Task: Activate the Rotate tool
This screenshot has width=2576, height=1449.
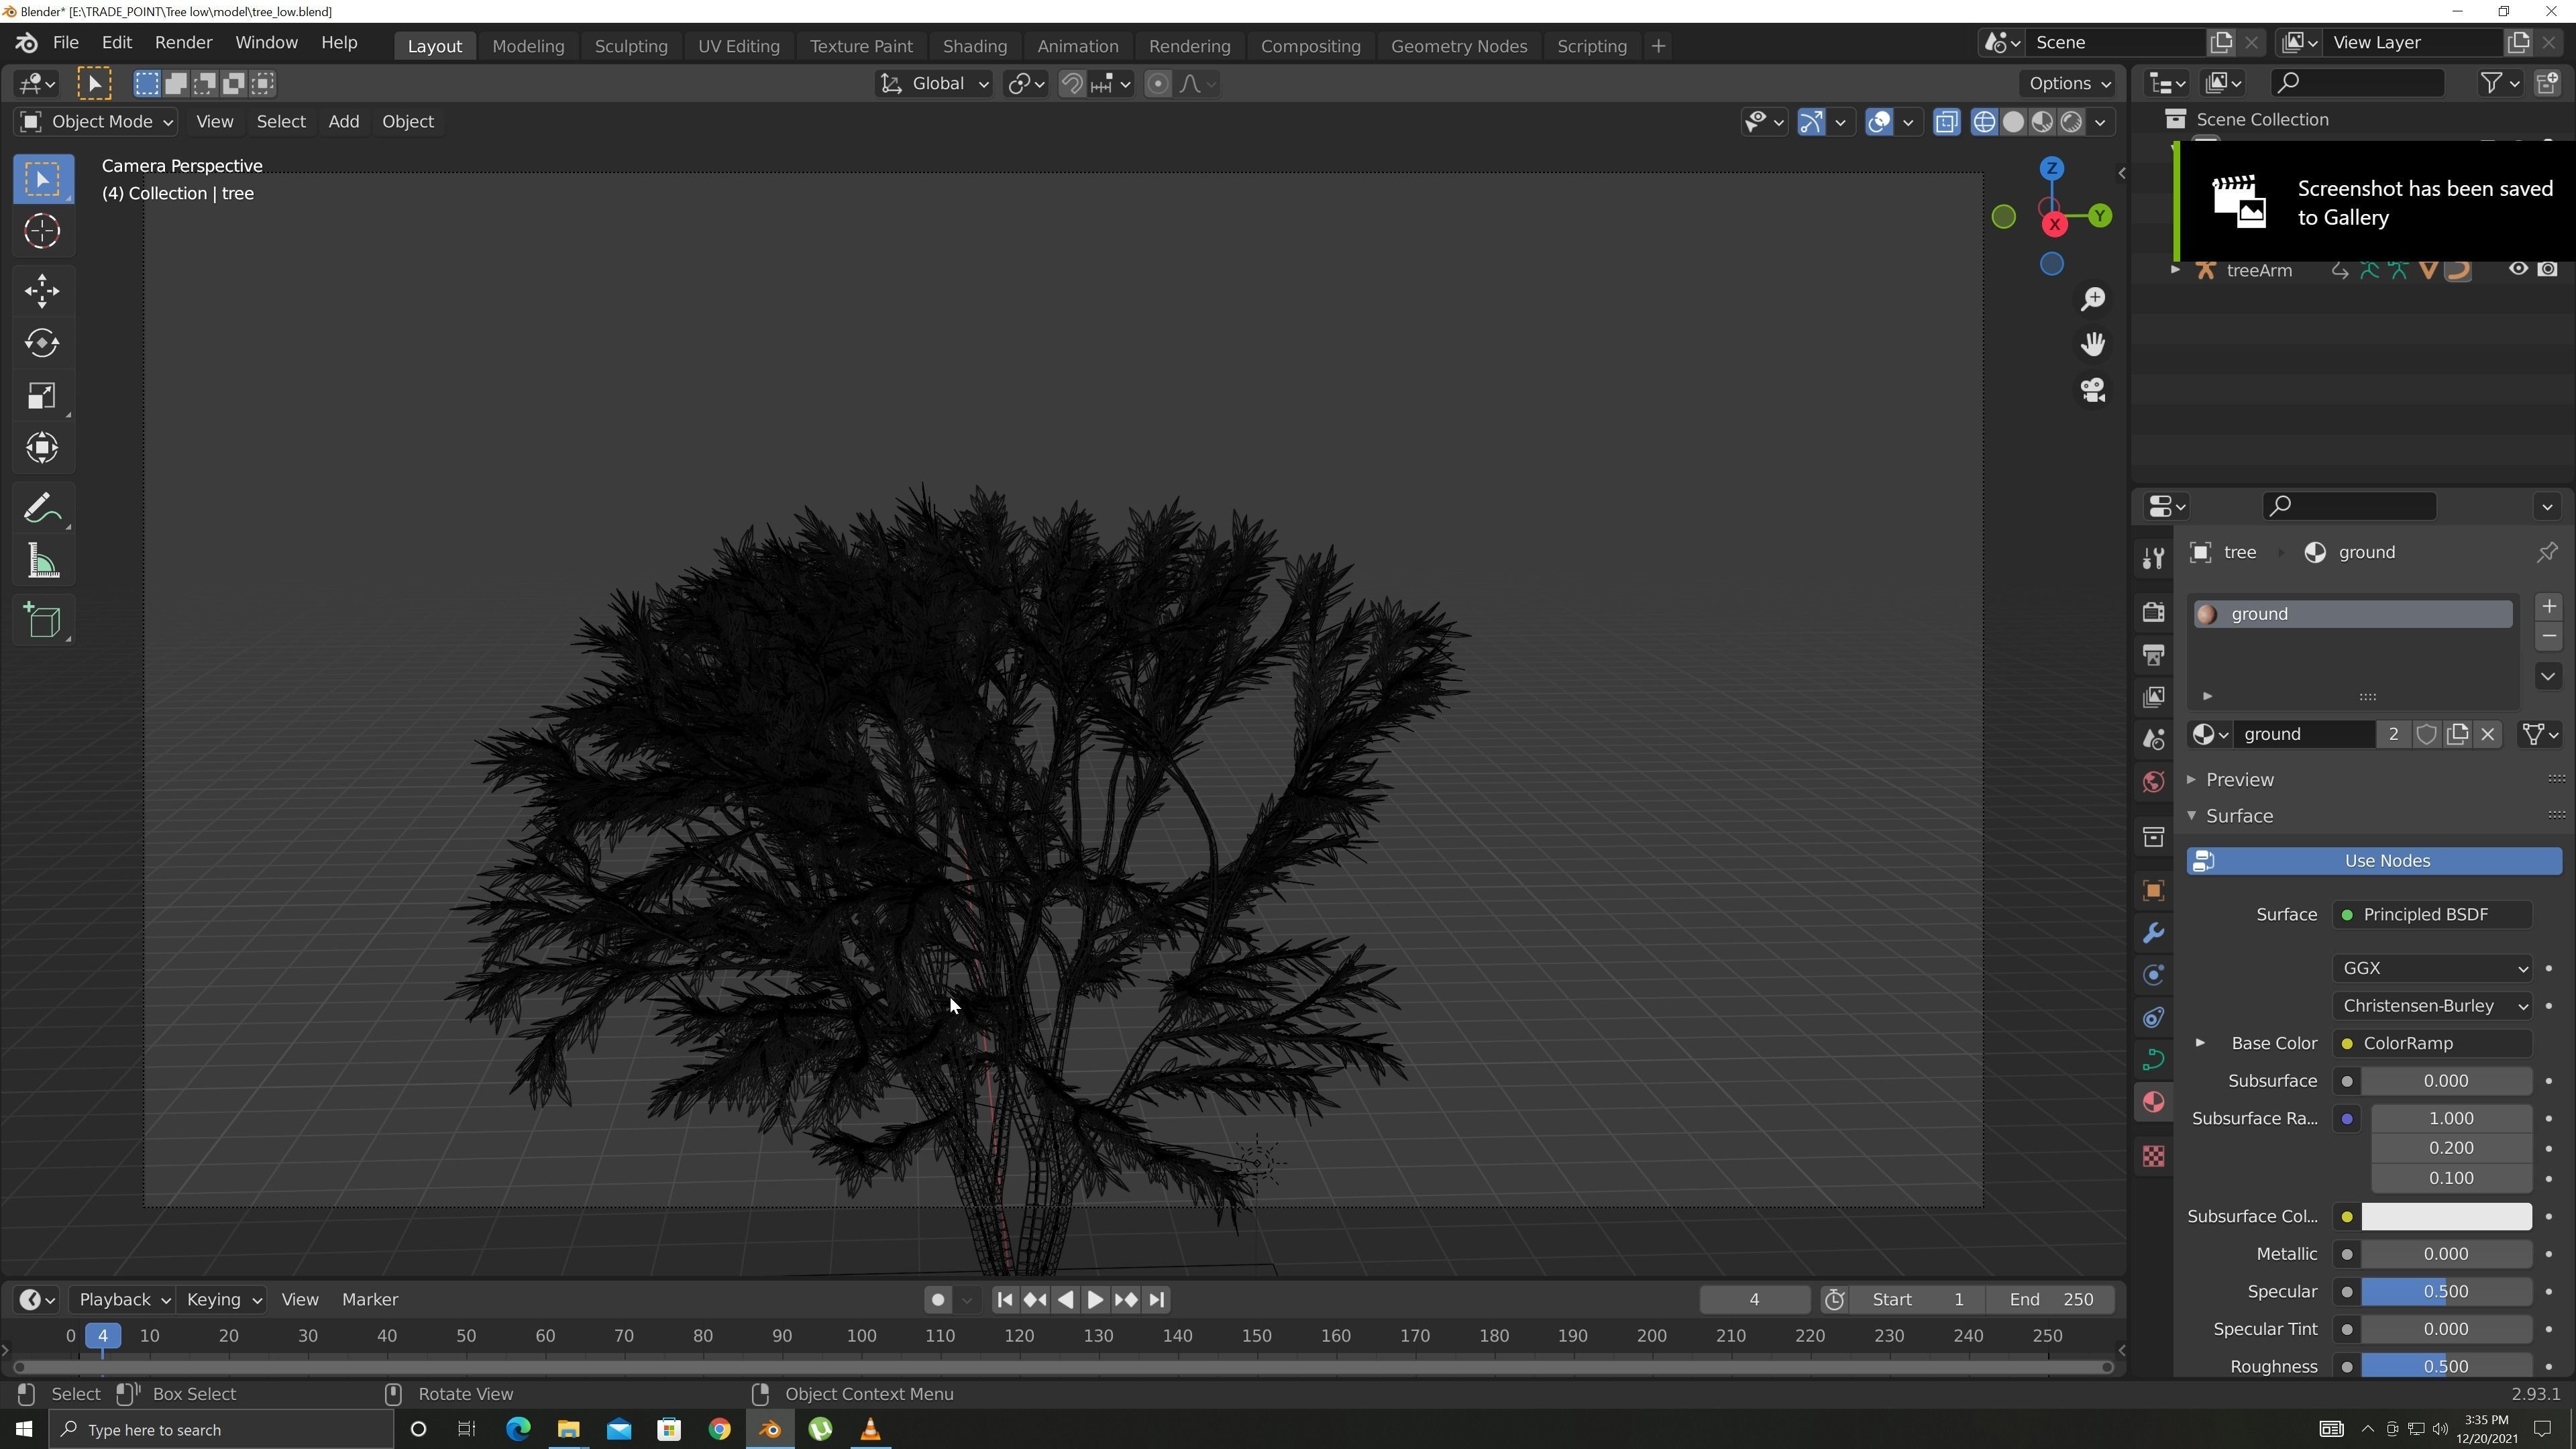Action: pyautogui.click(x=42, y=343)
